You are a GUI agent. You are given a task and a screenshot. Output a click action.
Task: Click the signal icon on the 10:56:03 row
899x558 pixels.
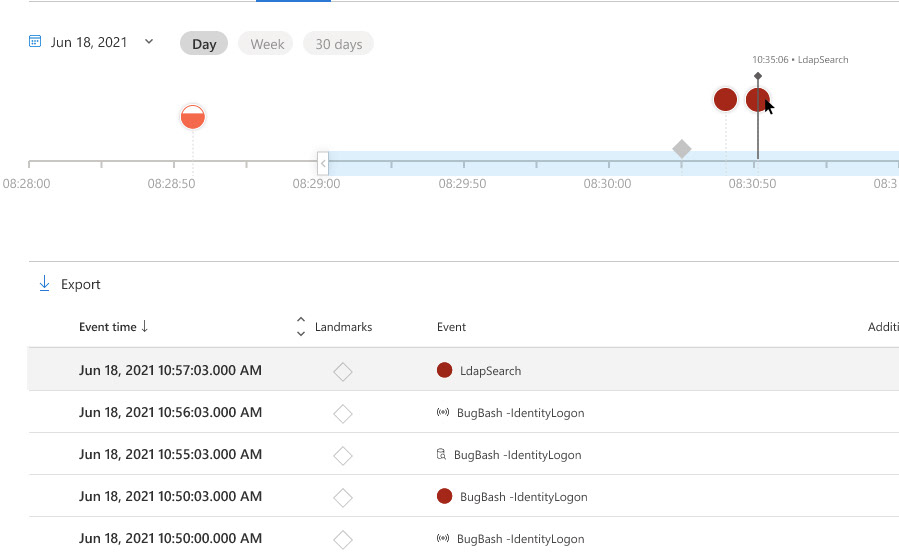click(x=443, y=412)
